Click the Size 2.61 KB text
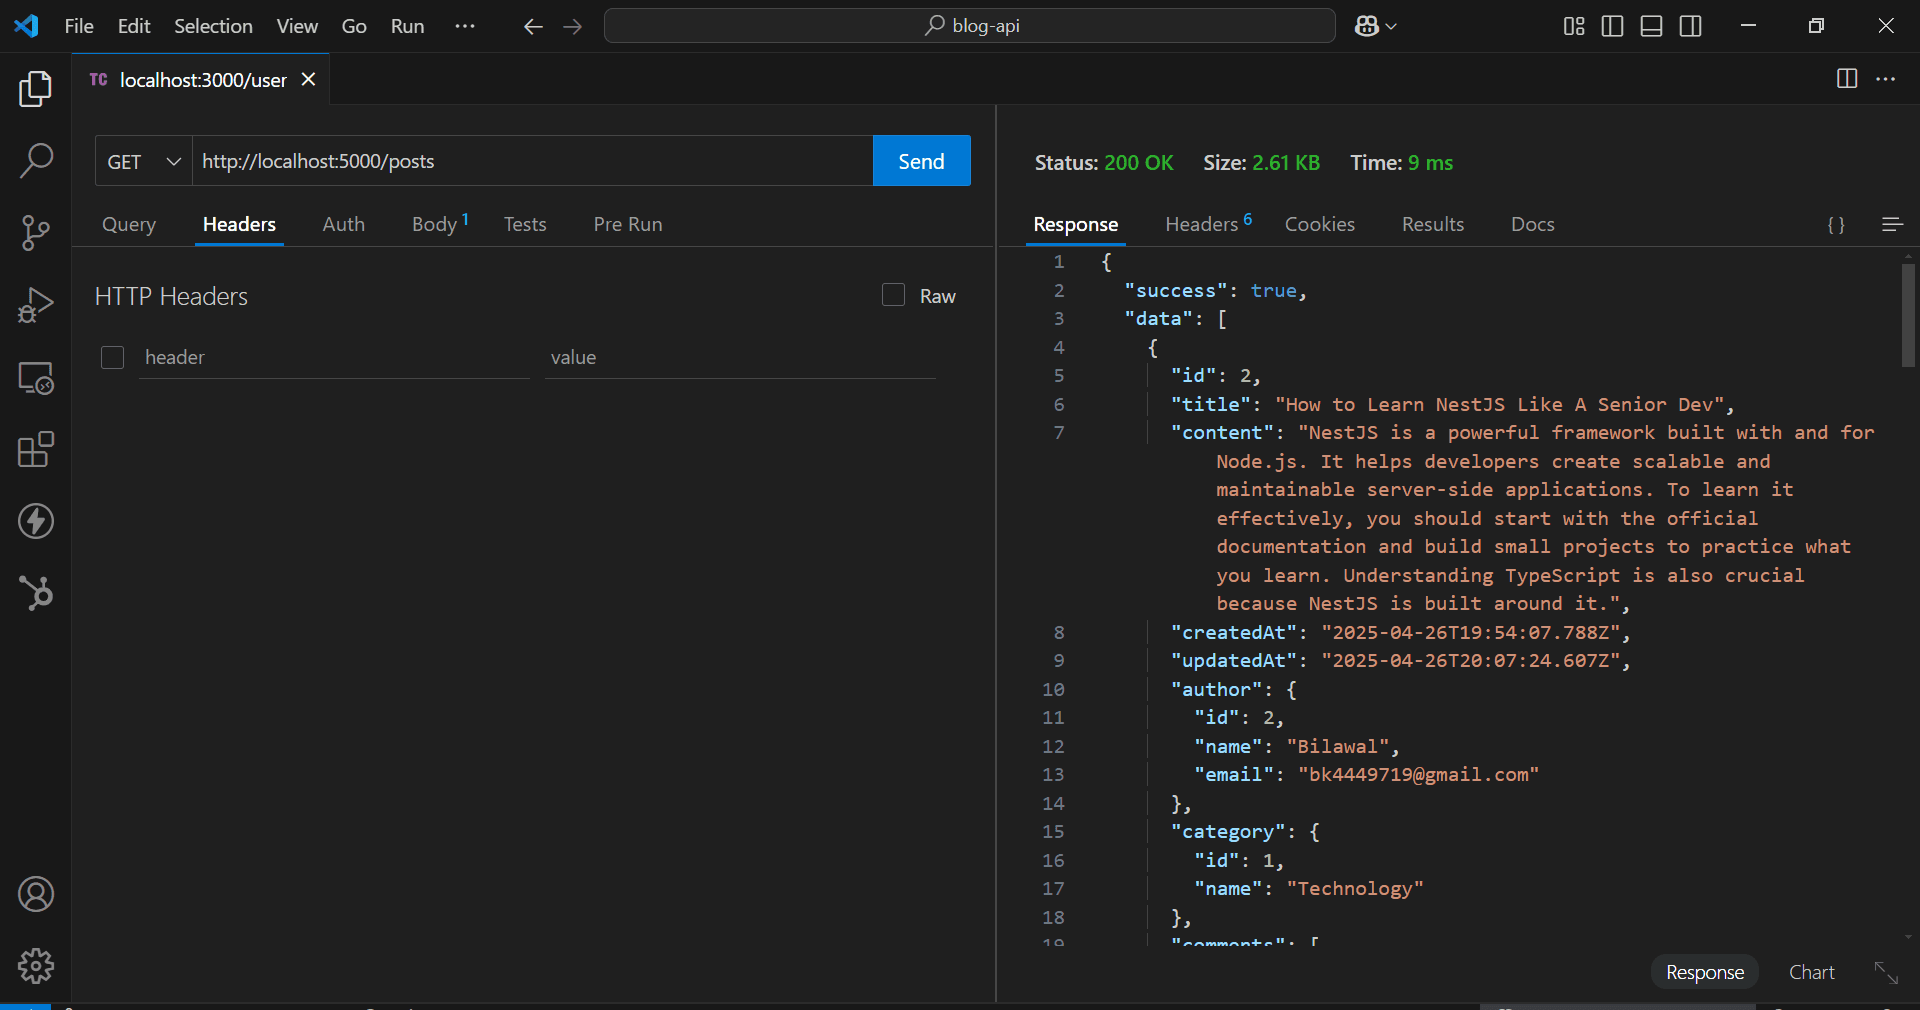Screen dimensions: 1920x1010 click(1261, 163)
